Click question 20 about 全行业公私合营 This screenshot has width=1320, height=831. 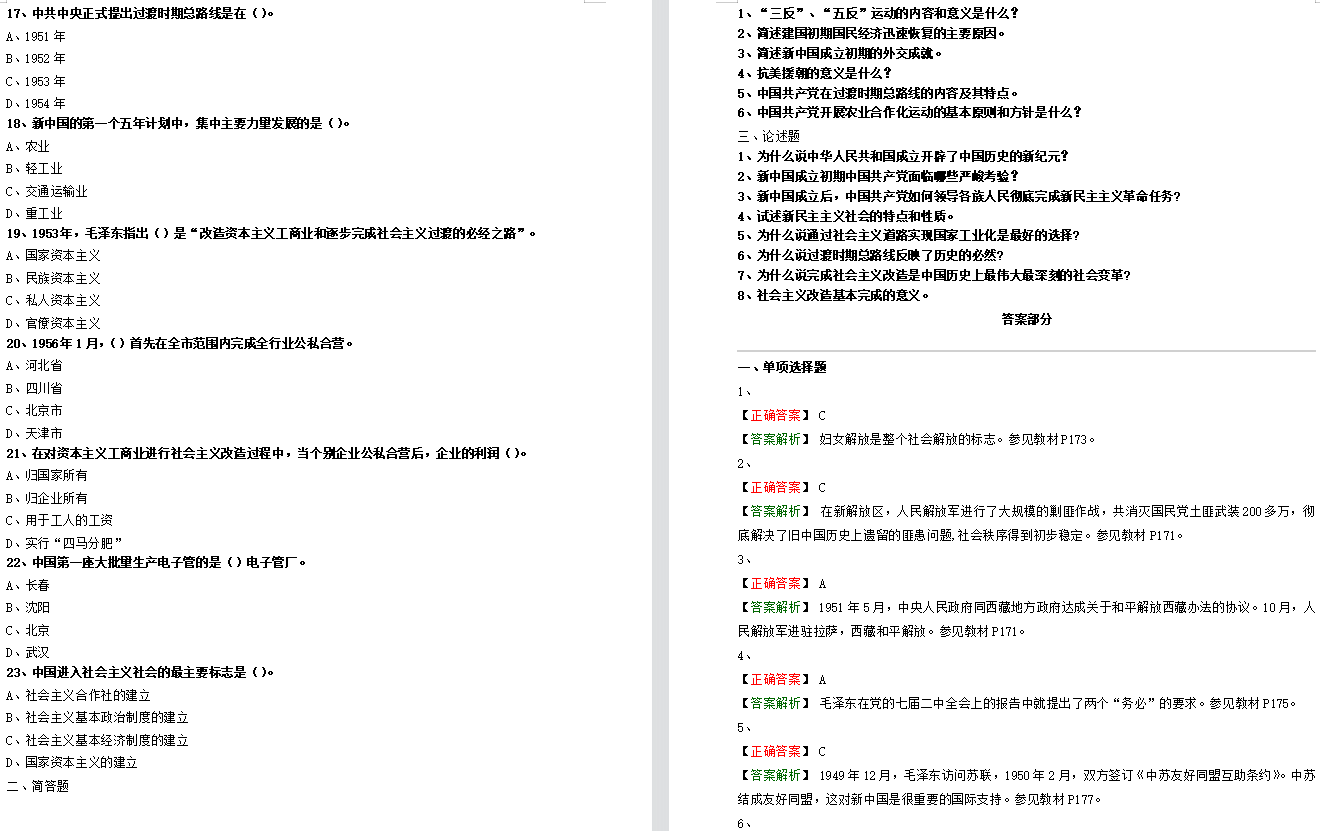click(x=181, y=344)
